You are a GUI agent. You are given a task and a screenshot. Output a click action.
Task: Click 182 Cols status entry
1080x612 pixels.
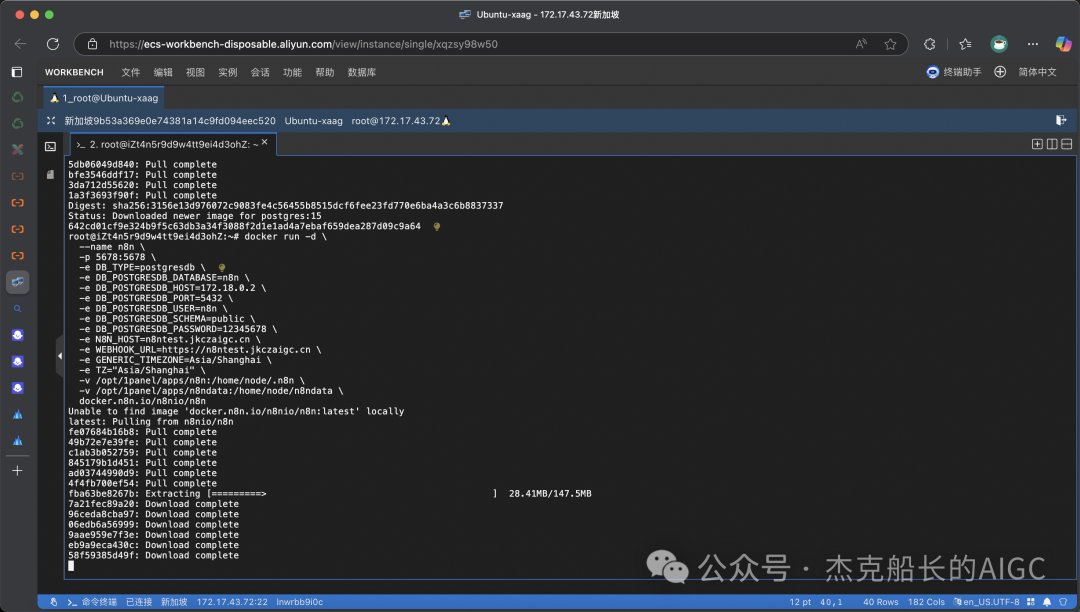pos(926,602)
